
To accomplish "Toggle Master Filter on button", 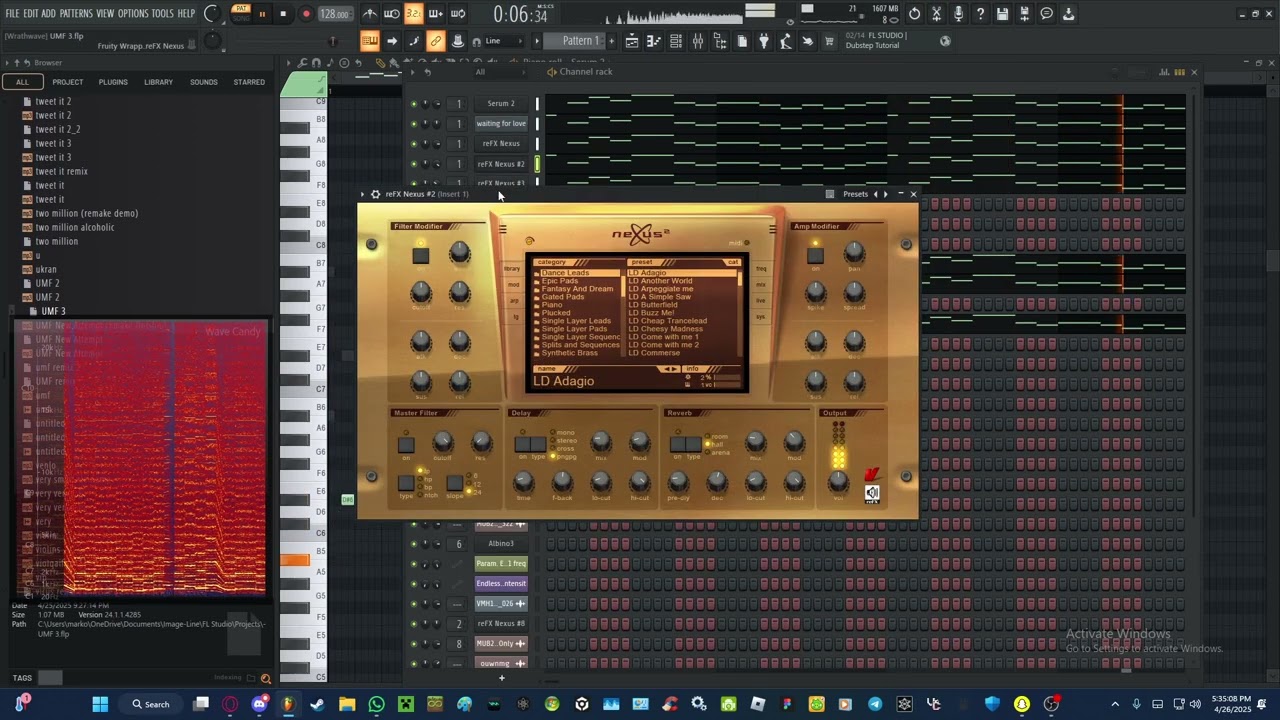I will [406, 444].
